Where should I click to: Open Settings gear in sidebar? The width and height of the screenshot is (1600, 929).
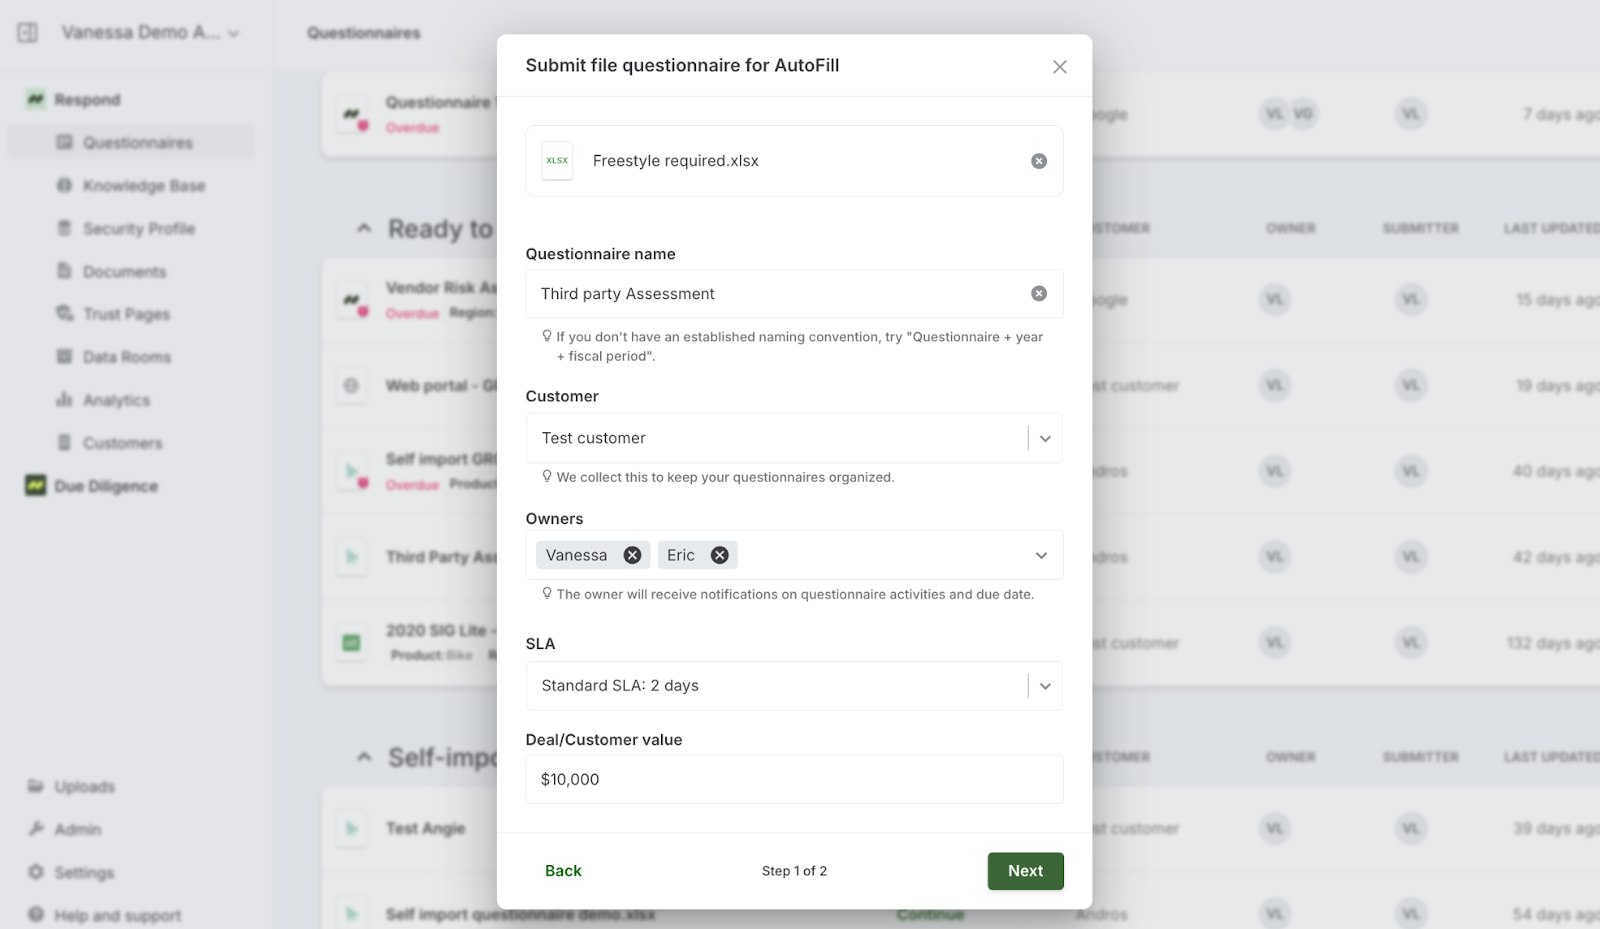[36, 872]
